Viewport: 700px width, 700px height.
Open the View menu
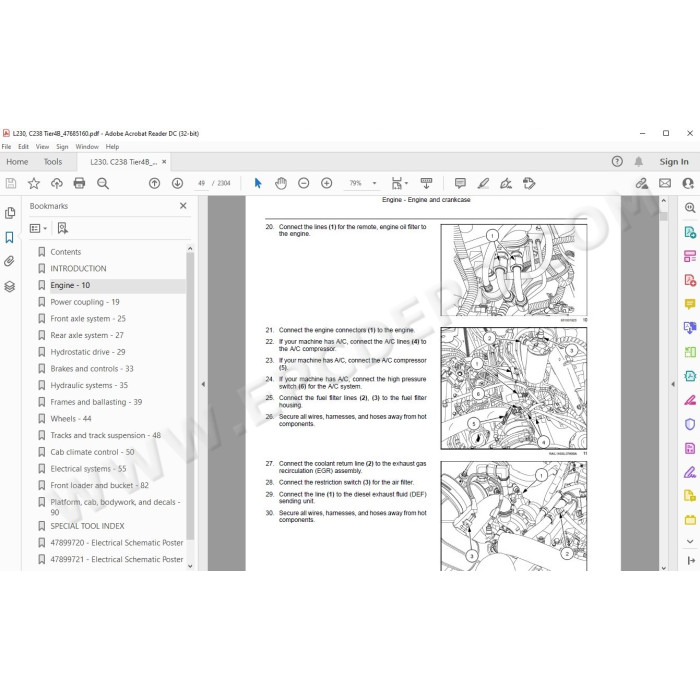pos(42,146)
